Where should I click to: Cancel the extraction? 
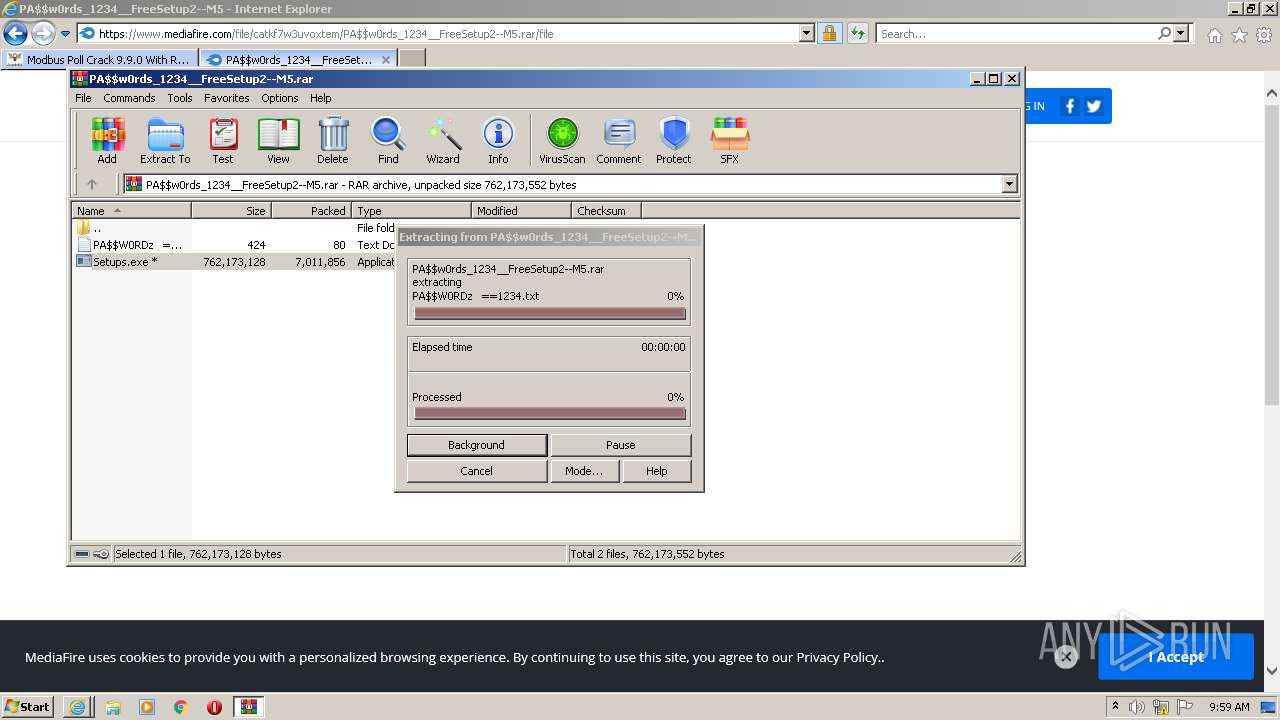[x=477, y=471]
